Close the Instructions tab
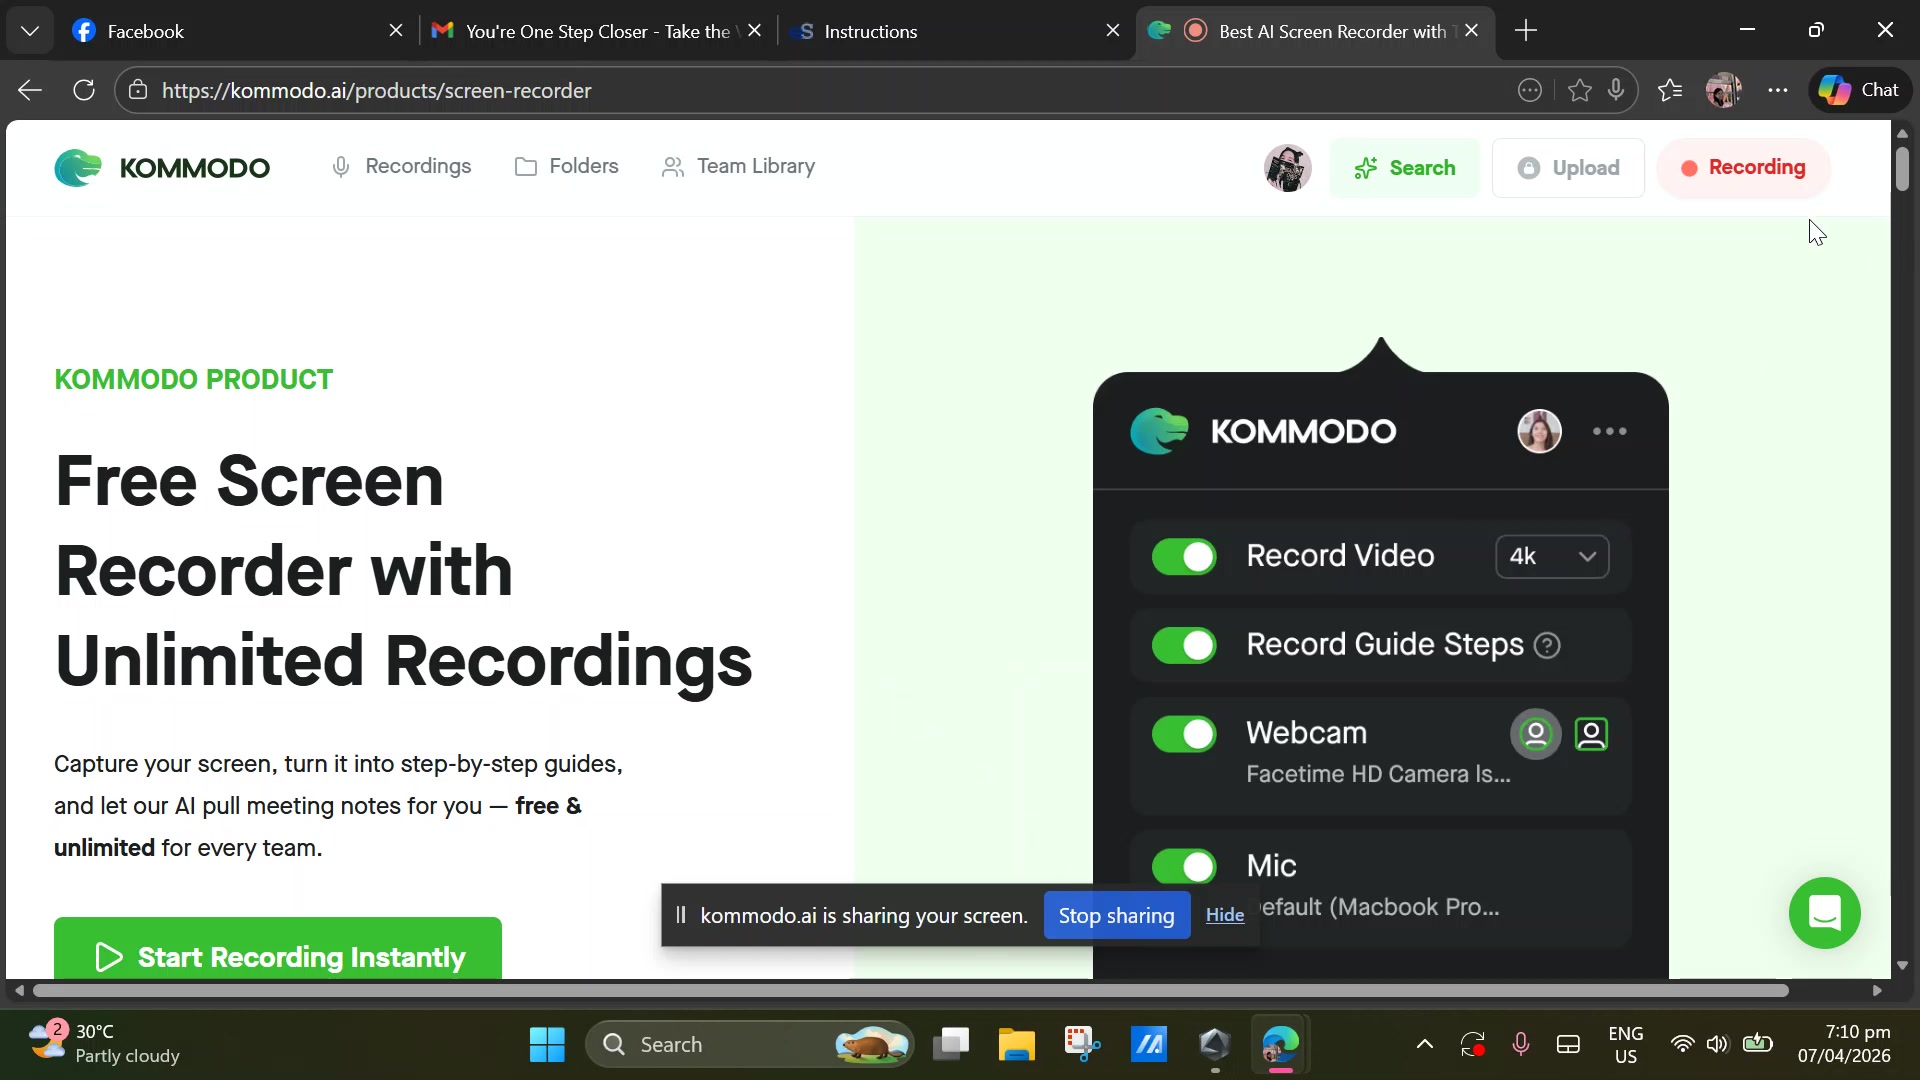The width and height of the screenshot is (1920, 1080). tap(1113, 31)
